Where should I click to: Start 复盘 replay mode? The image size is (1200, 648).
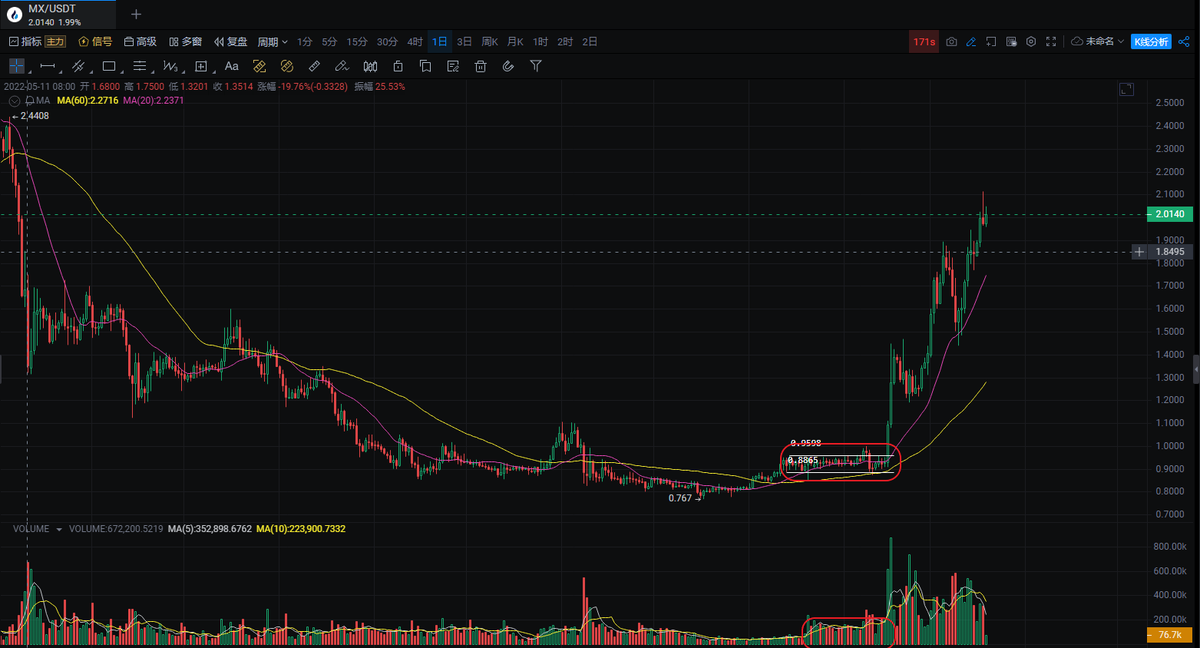231,42
